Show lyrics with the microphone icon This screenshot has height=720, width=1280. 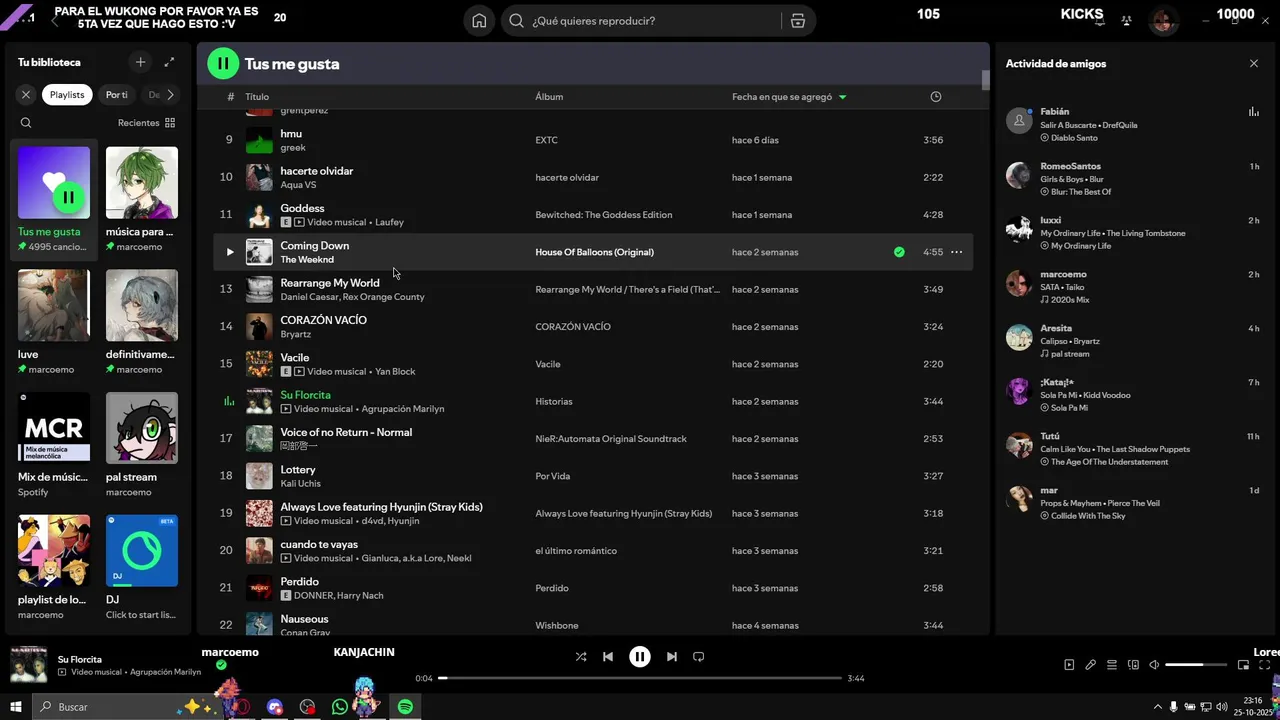click(x=1091, y=665)
